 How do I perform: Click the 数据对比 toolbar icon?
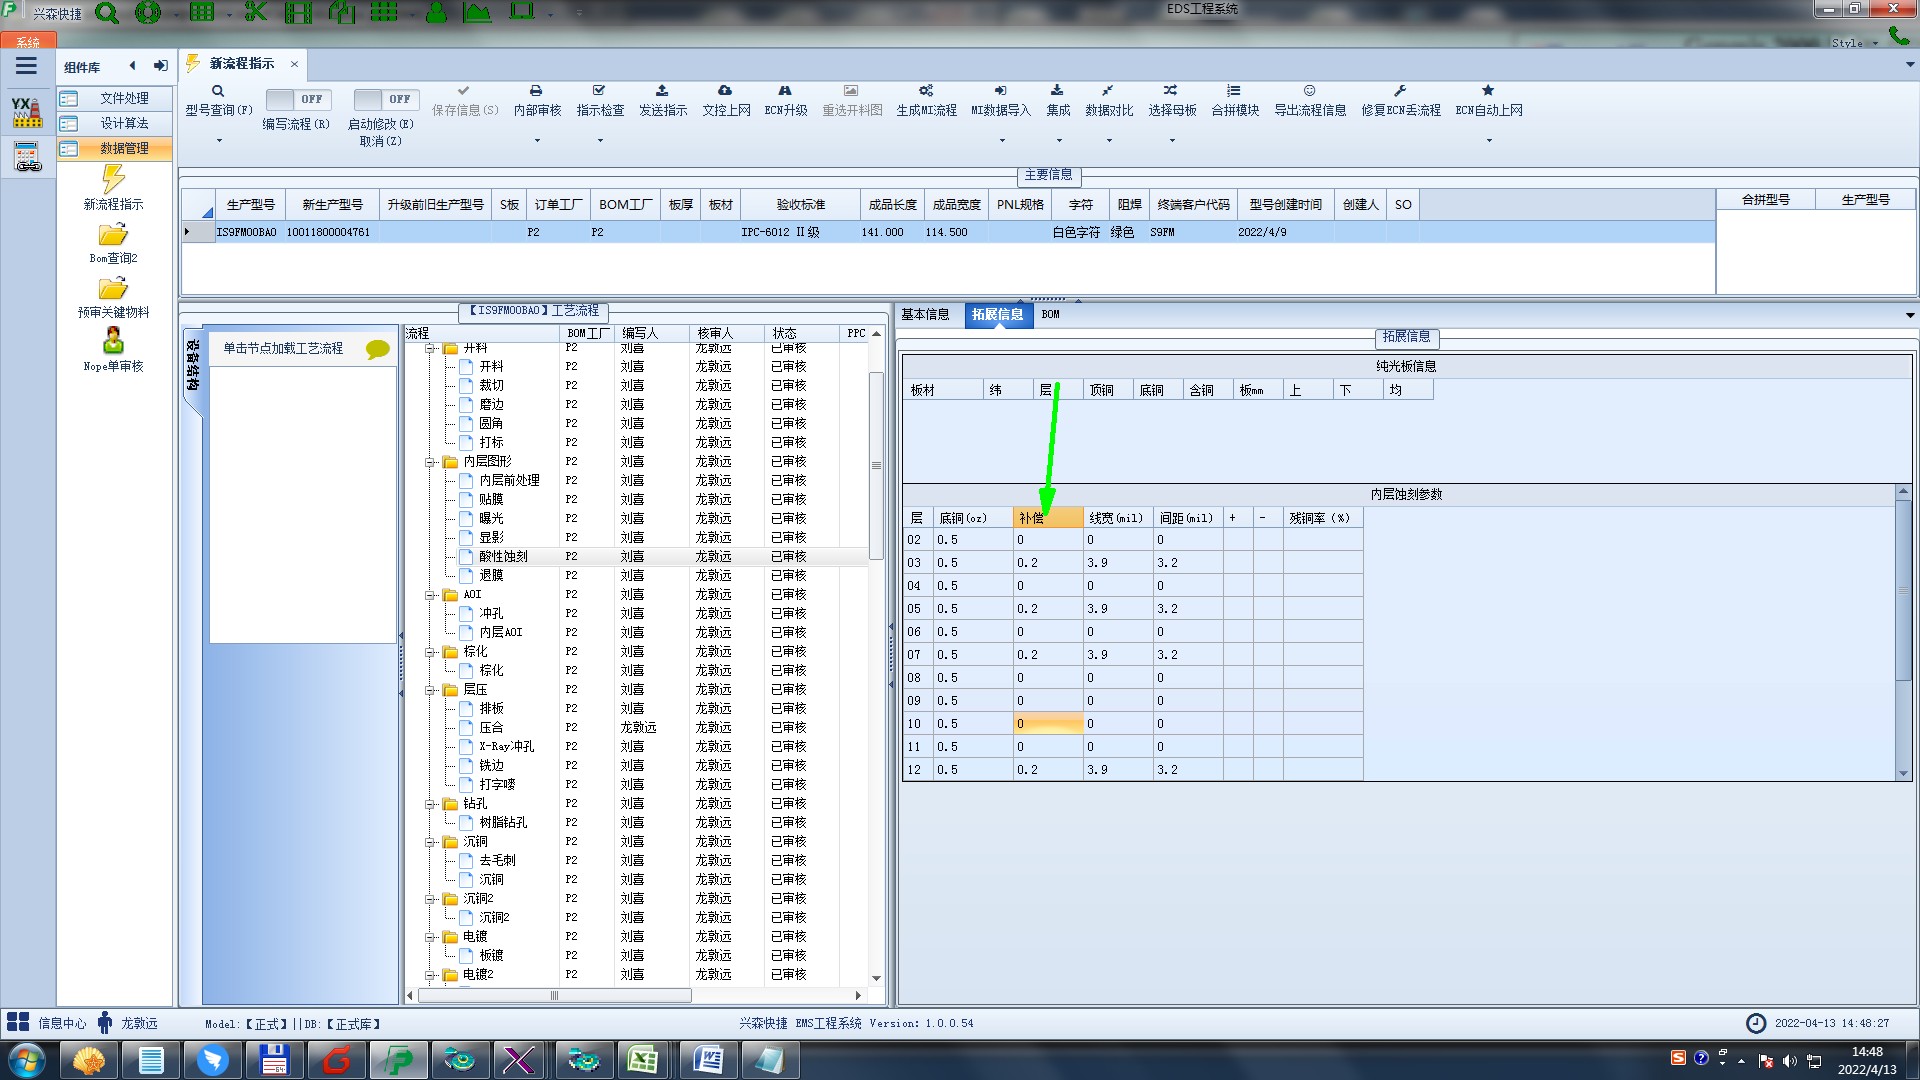pyautogui.click(x=1108, y=91)
